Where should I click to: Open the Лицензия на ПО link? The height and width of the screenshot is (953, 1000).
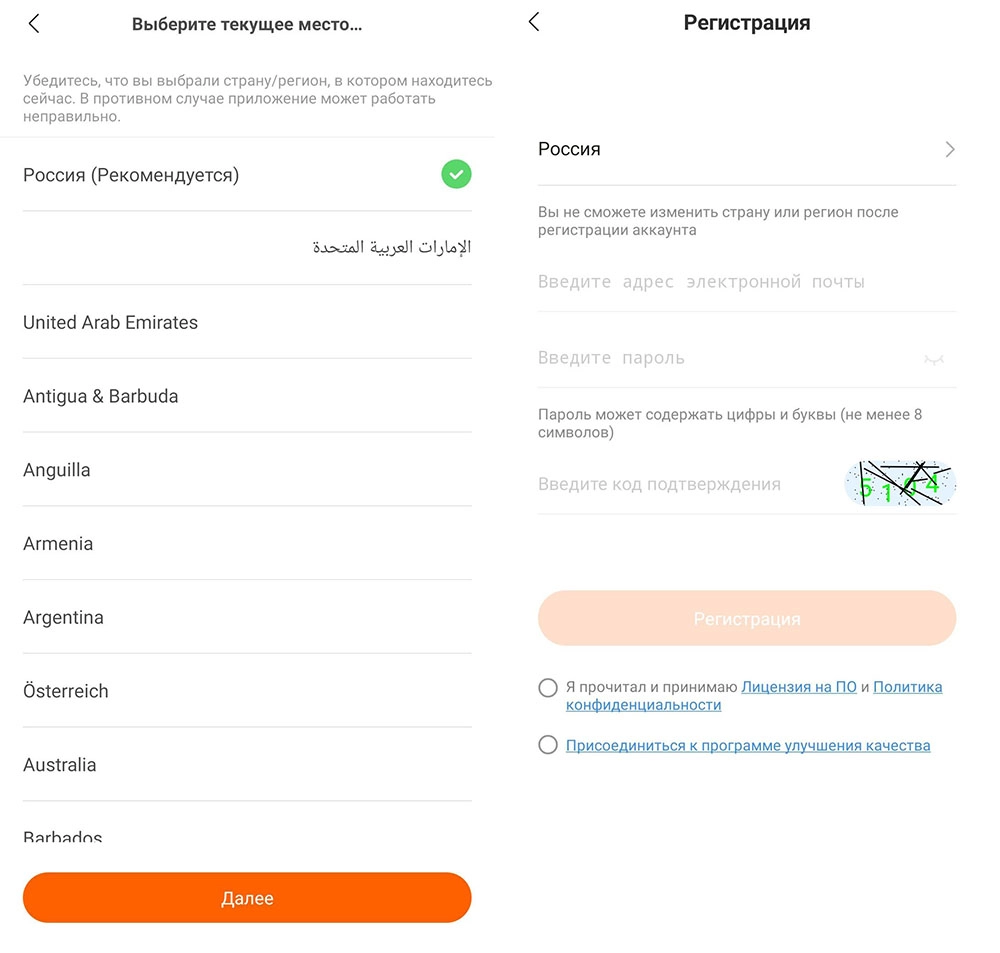[x=798, y=687]
